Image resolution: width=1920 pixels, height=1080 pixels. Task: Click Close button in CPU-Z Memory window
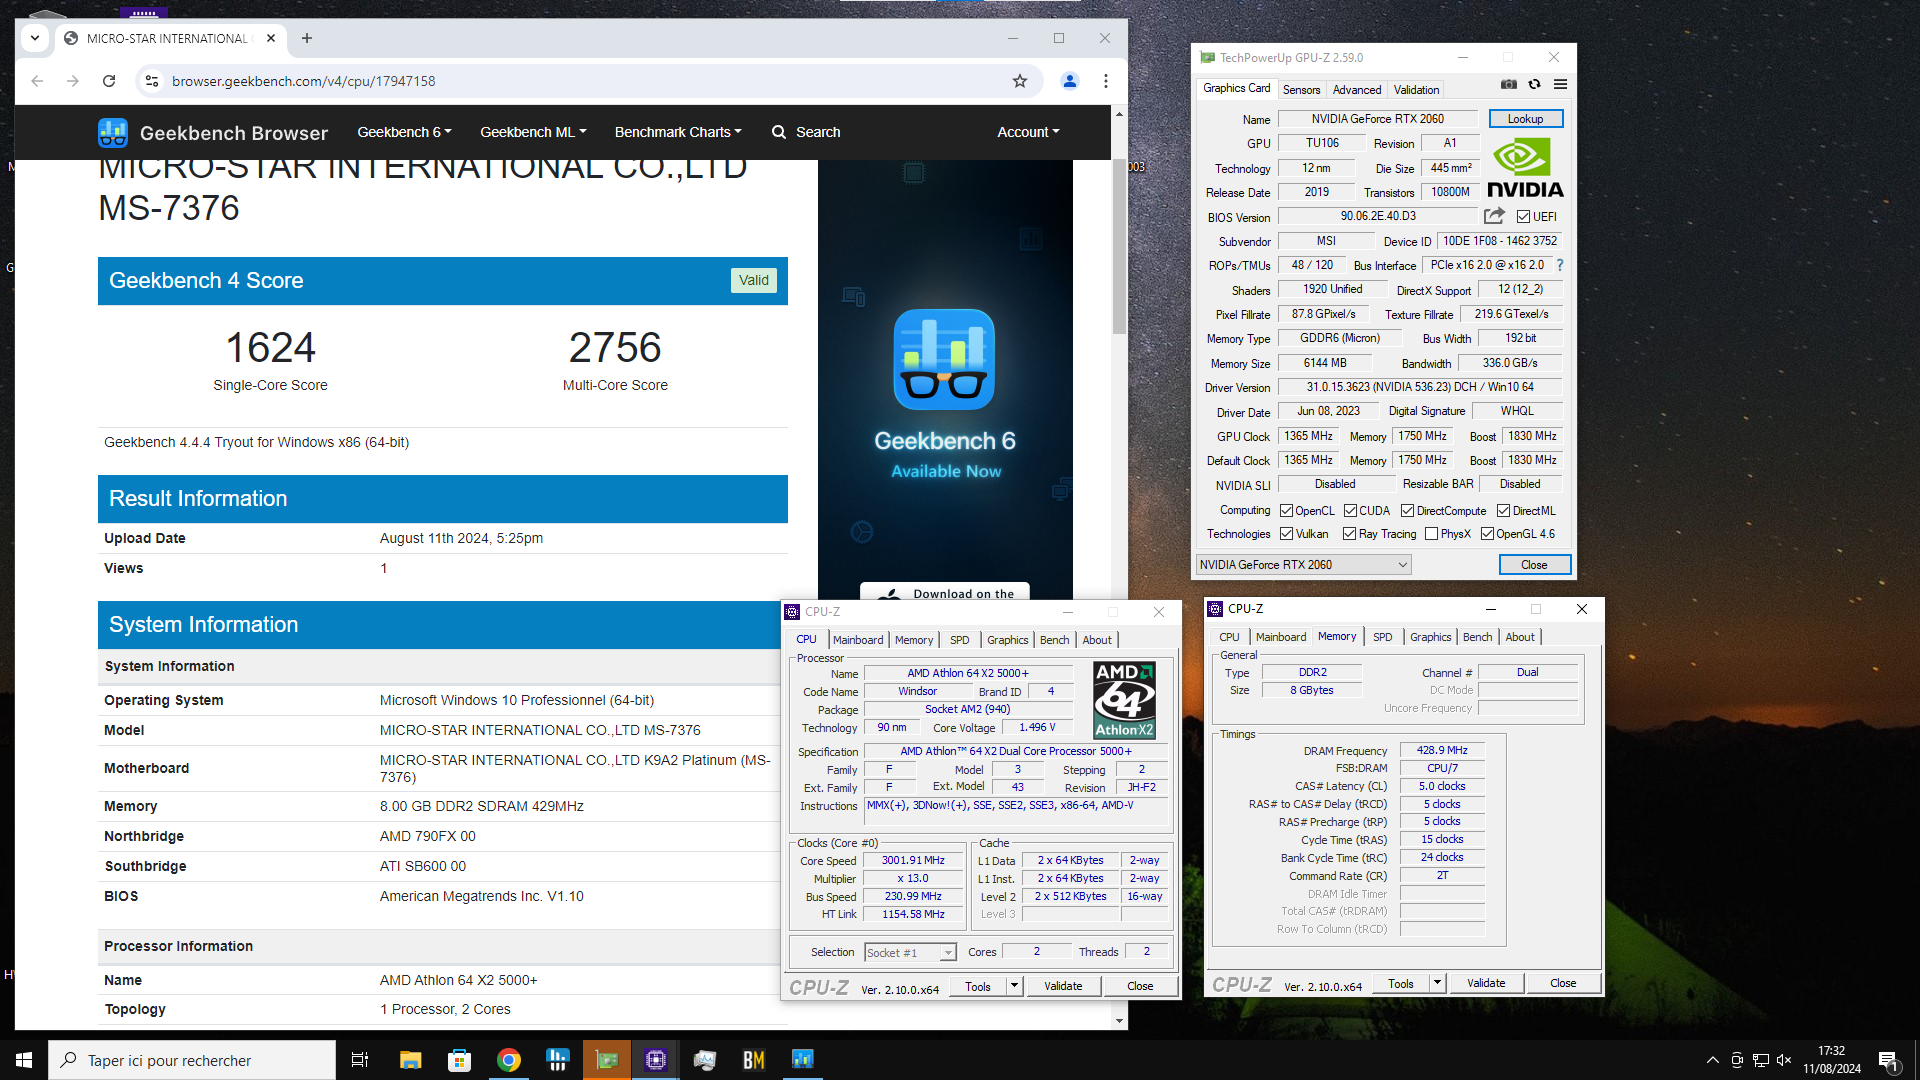click(1563, 984)
